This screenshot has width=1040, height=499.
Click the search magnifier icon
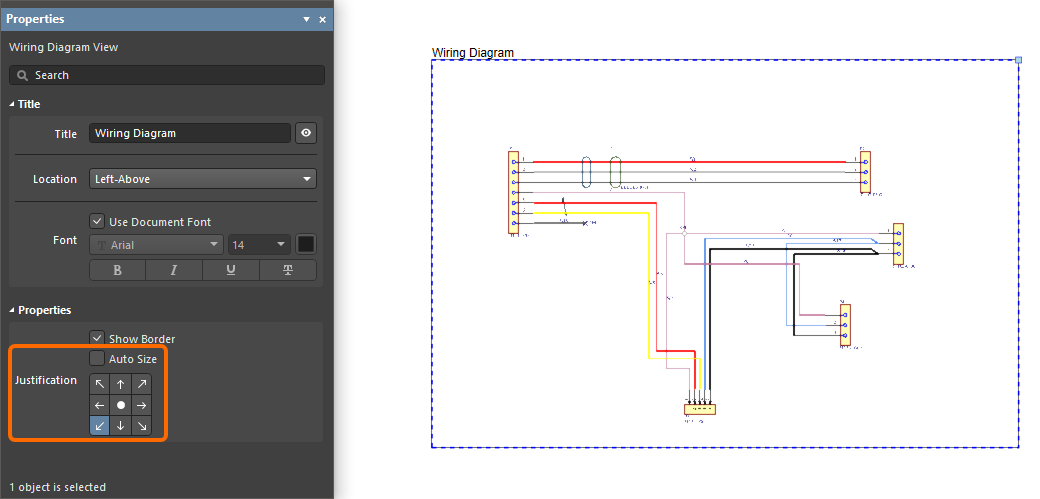pyautogui.click(x=22, y=75)
